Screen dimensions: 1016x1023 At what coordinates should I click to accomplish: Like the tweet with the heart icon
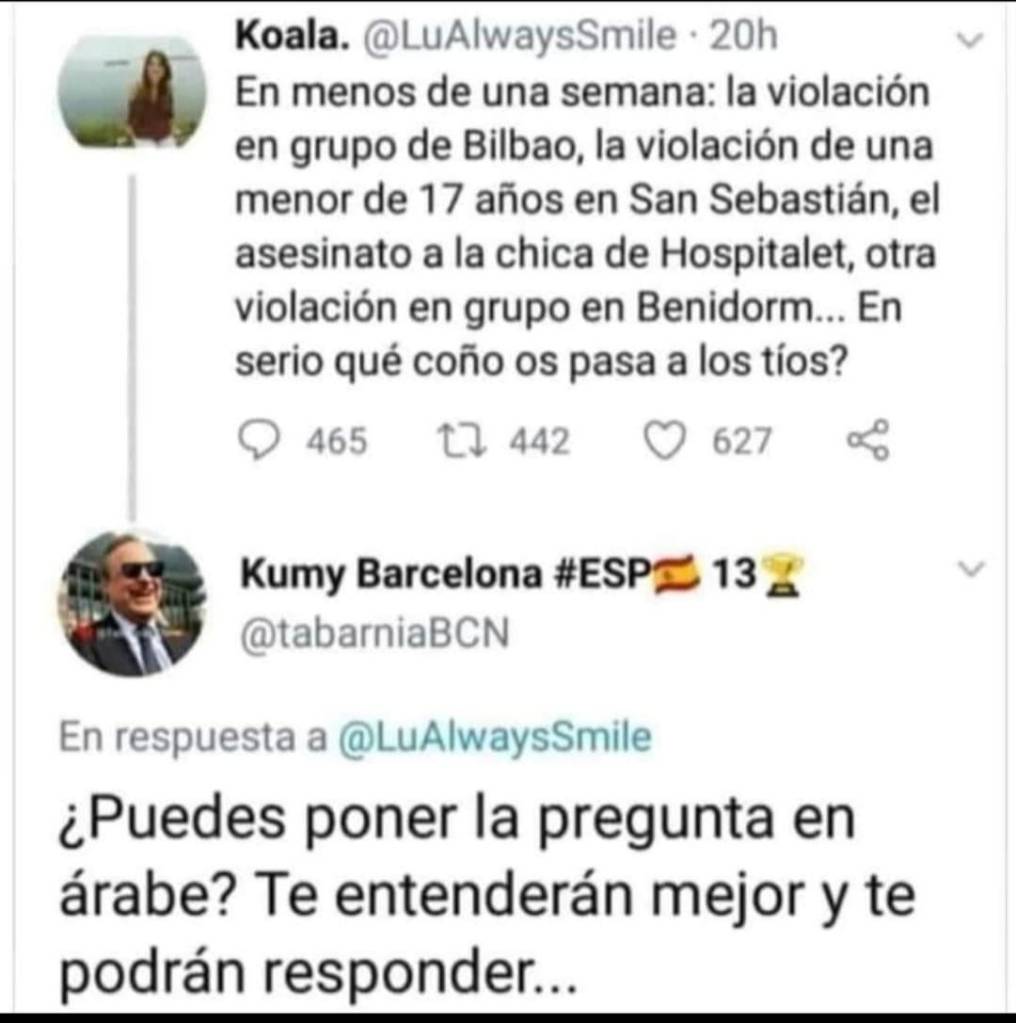point(664,440)
